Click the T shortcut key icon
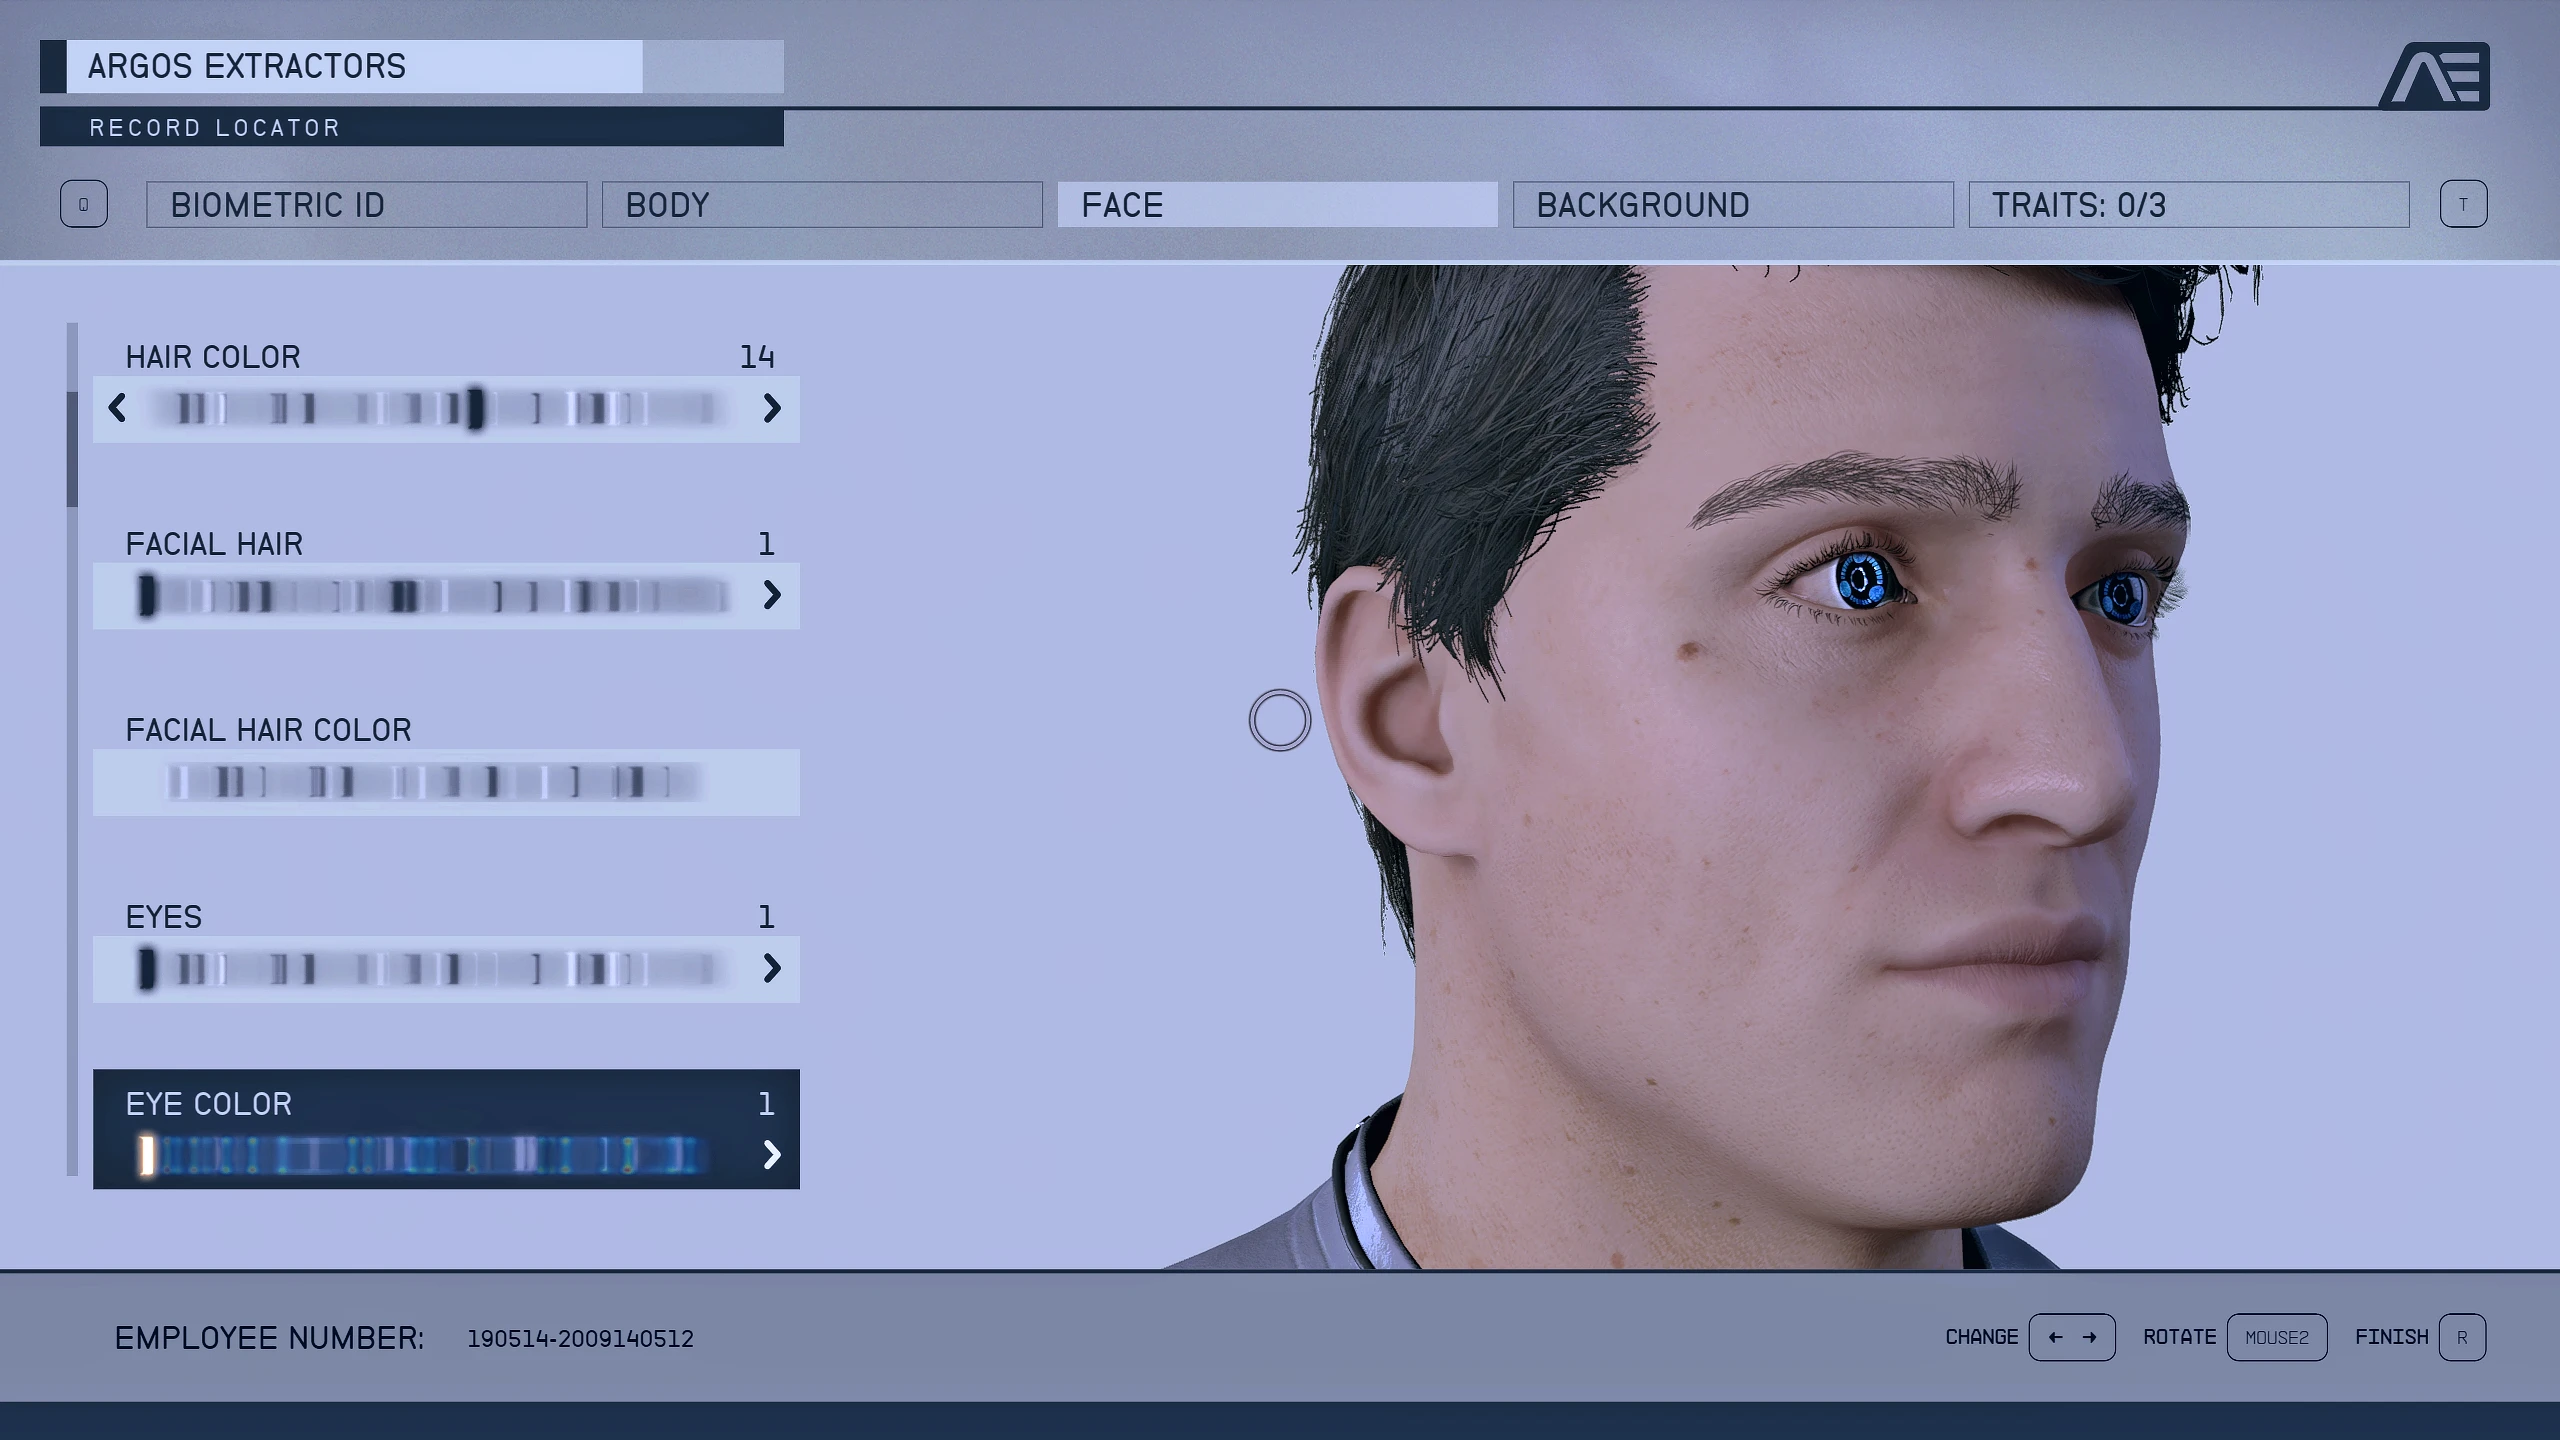 point(2465,204)
